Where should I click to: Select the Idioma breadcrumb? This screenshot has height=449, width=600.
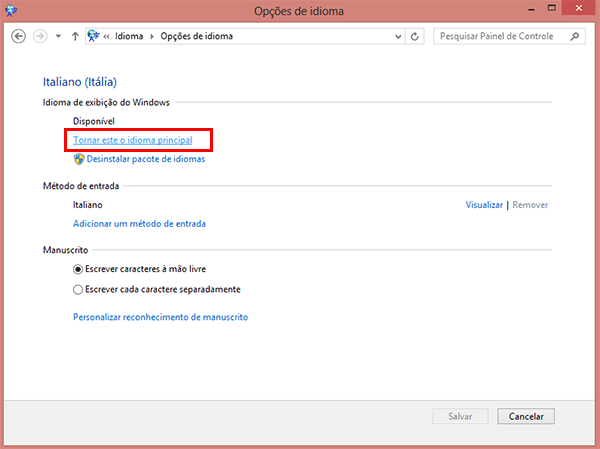129,36
